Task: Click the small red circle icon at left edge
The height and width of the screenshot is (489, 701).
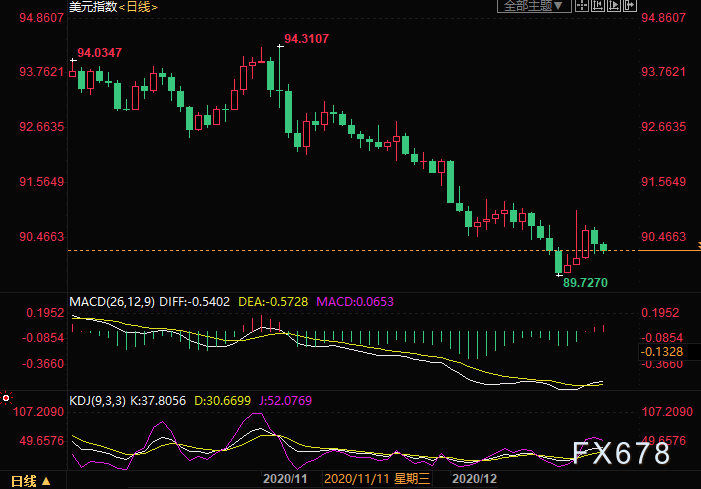Action: (6, 395)
